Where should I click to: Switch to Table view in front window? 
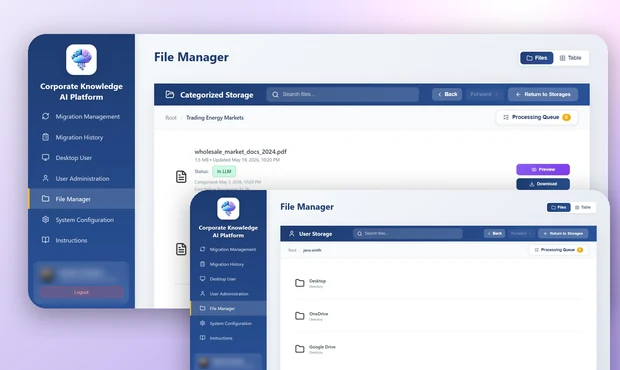tap(583, 207)
